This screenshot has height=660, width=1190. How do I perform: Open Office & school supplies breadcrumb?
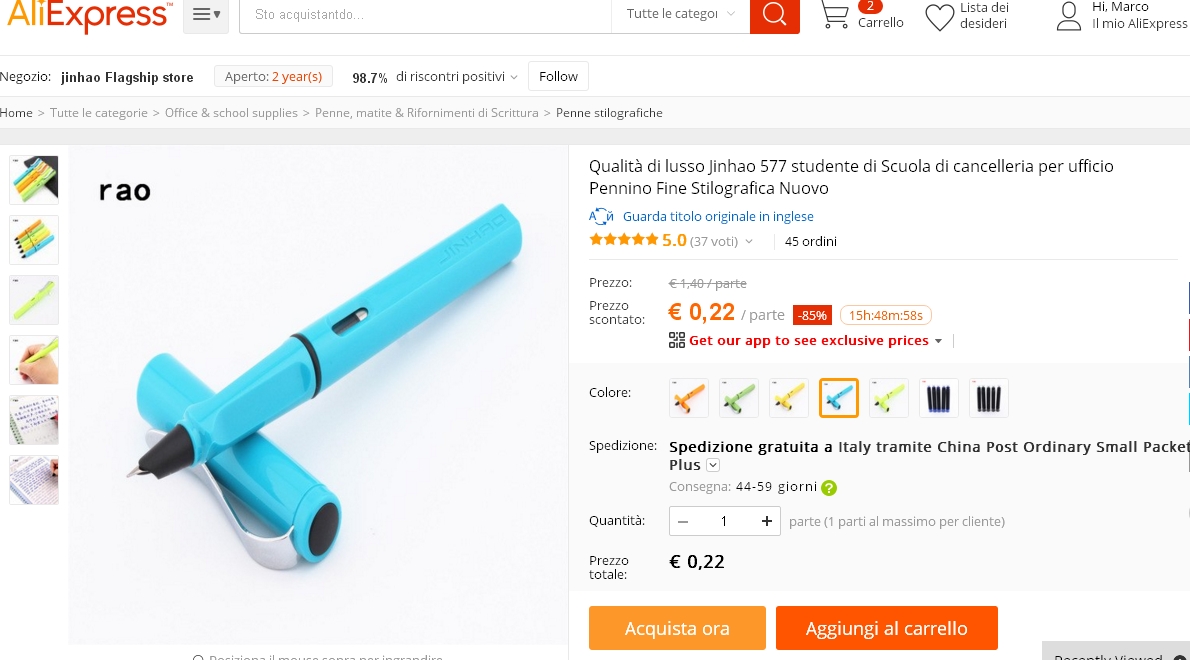coord(231,112)
